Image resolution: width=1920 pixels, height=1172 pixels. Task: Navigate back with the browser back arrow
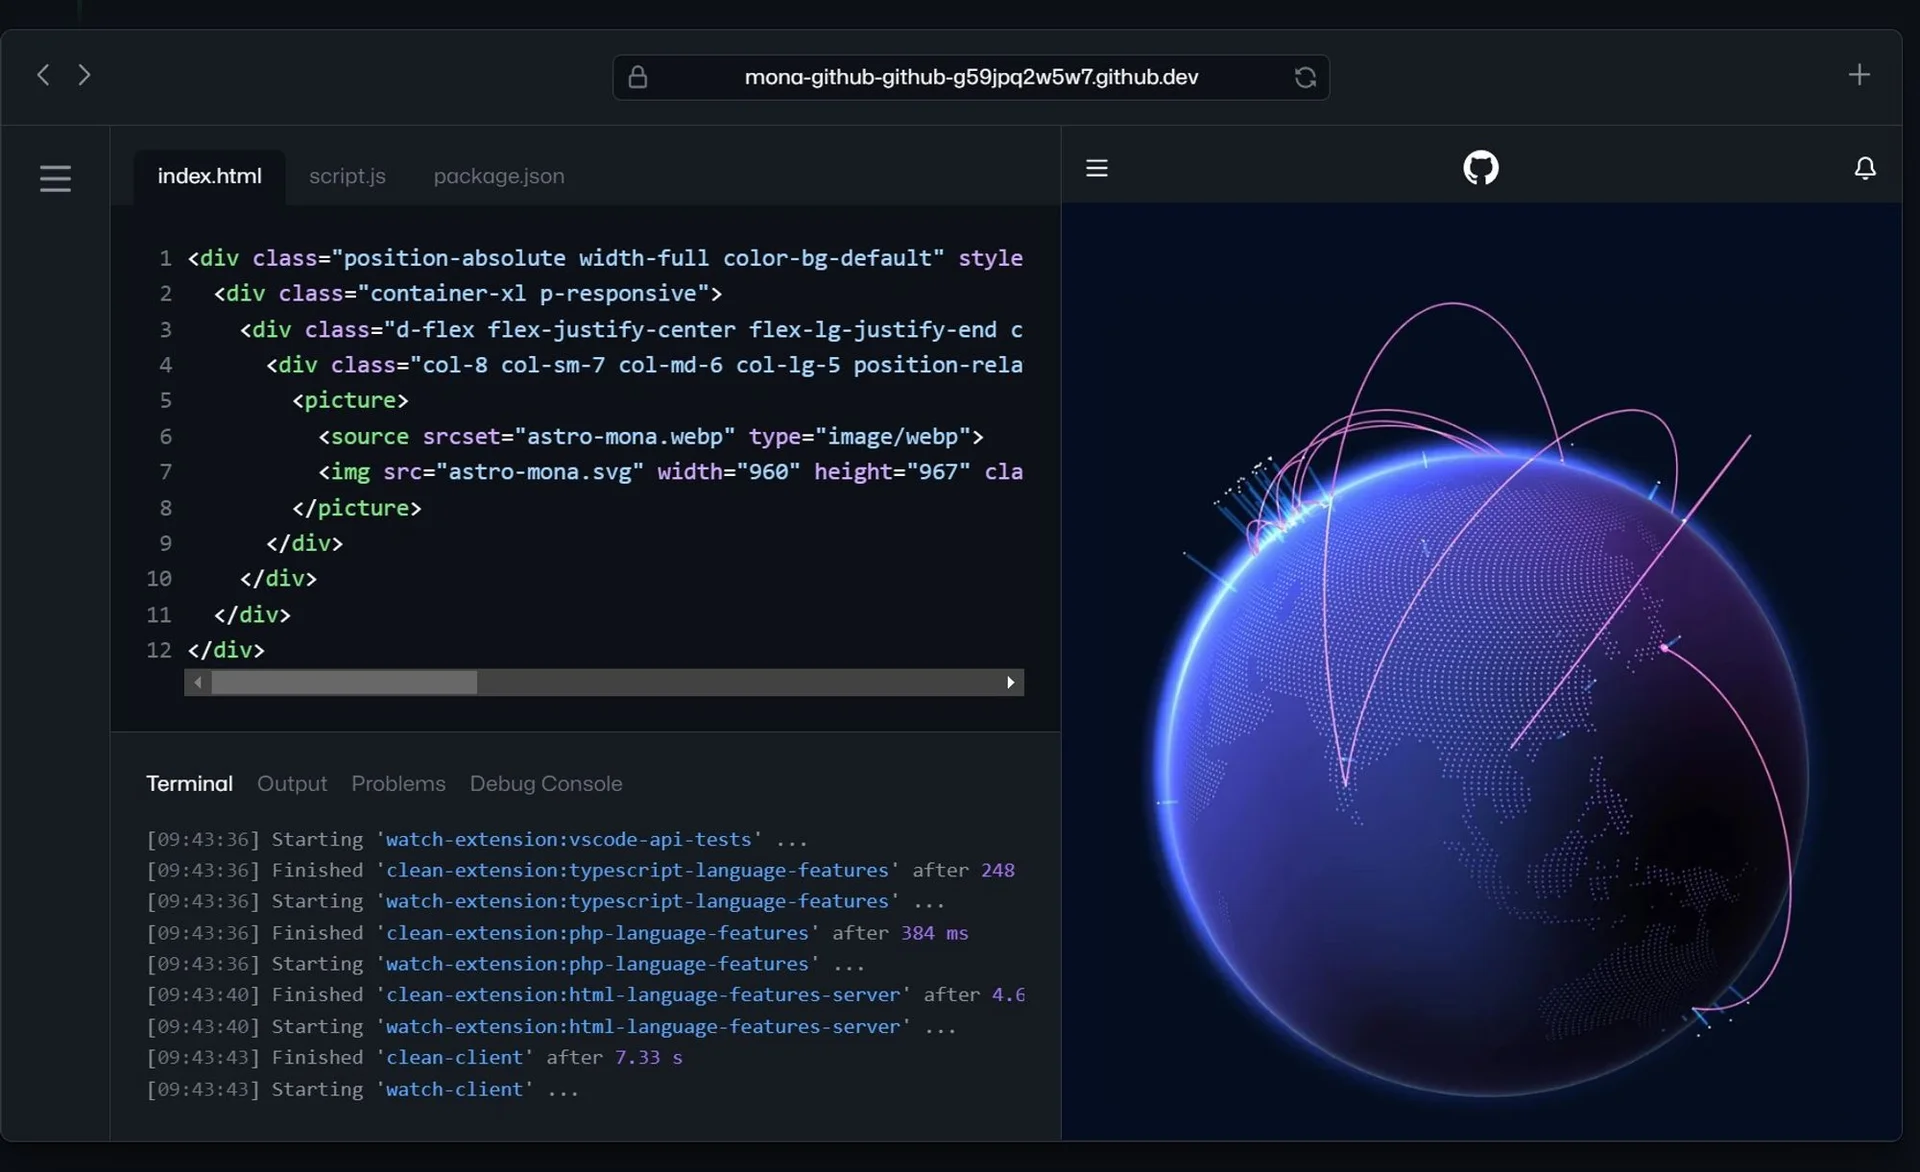[x=42, y=74]
